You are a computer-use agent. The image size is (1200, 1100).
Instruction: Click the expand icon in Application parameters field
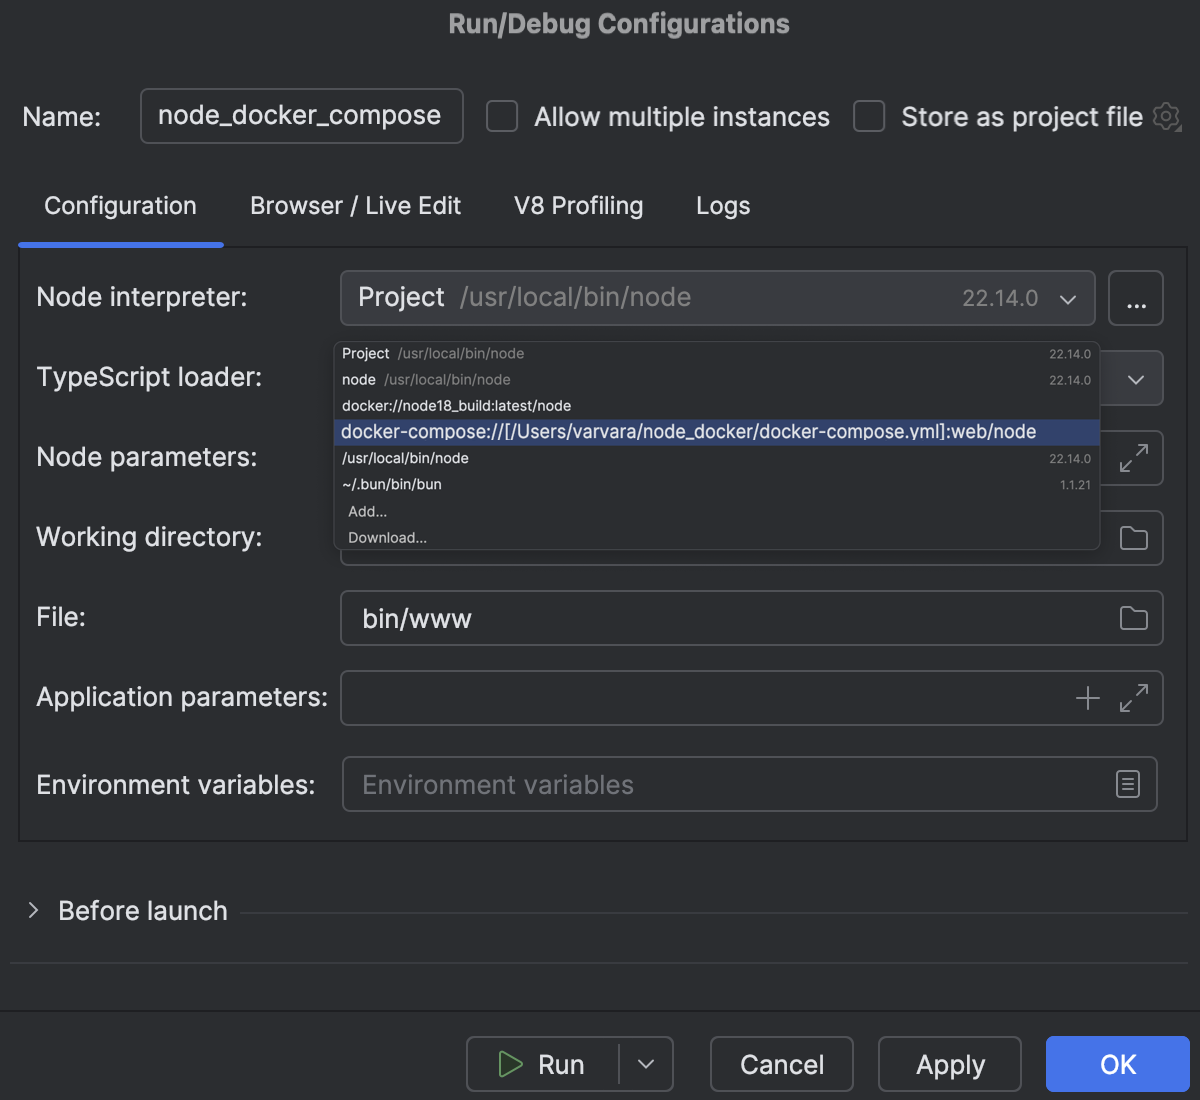tap(1134, 698)
